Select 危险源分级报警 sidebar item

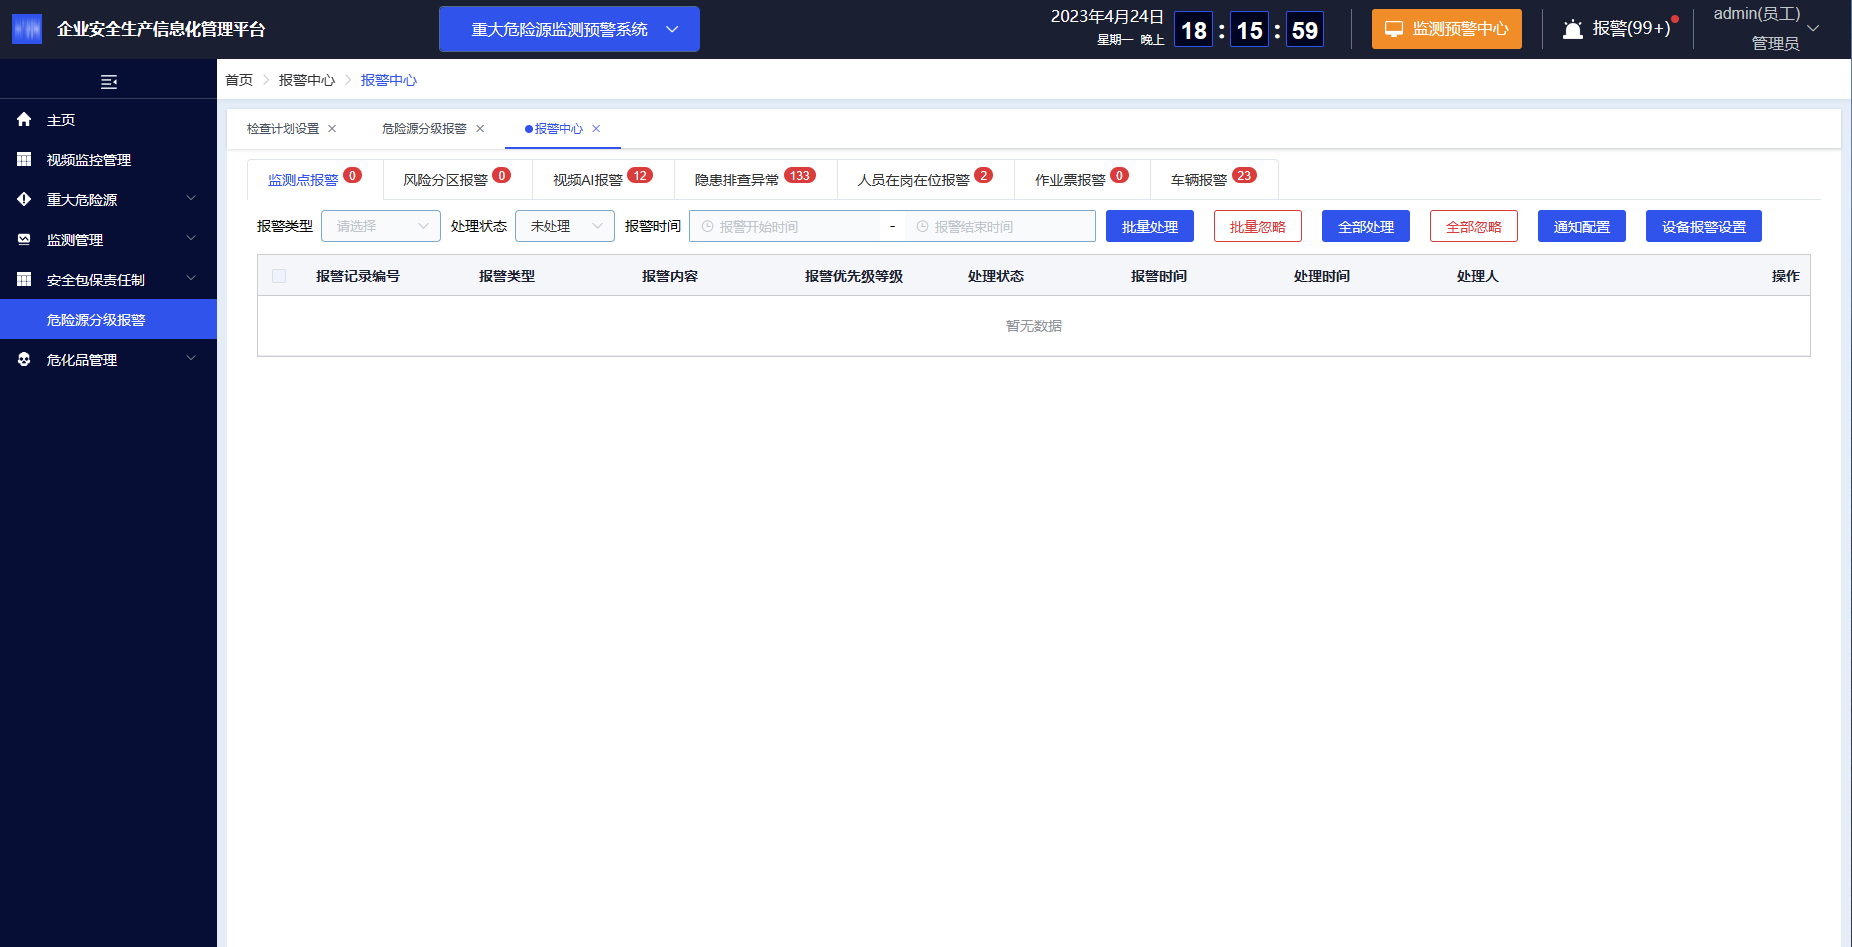pyautogui.click(x=108, y=320)
